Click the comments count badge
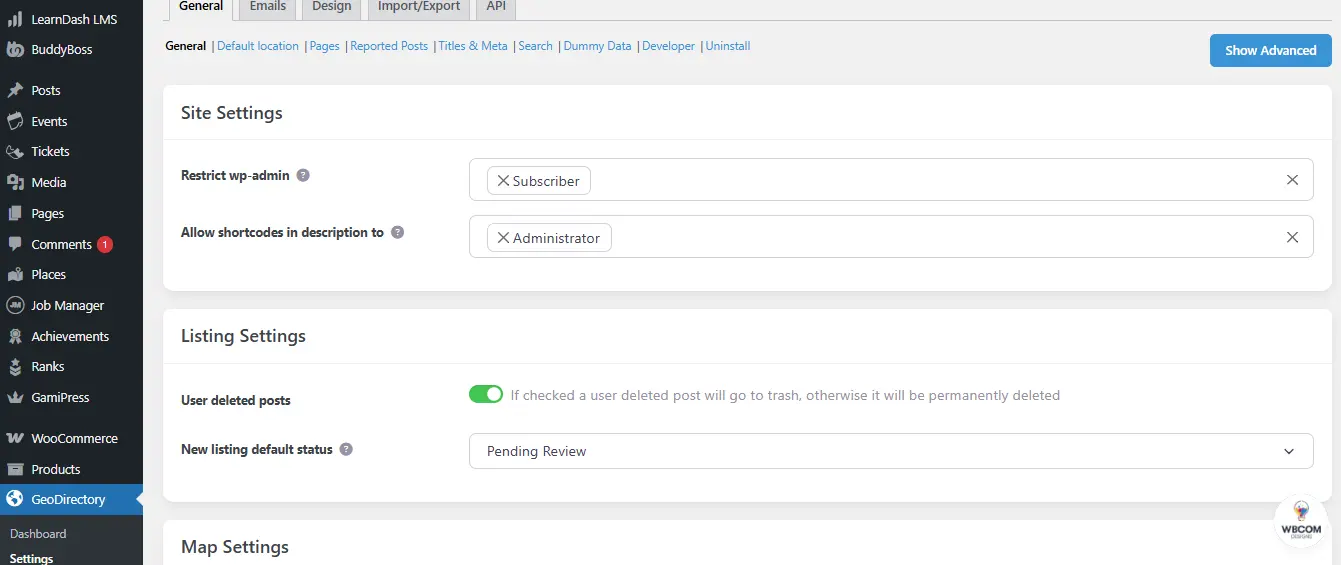 click(105, 244)
